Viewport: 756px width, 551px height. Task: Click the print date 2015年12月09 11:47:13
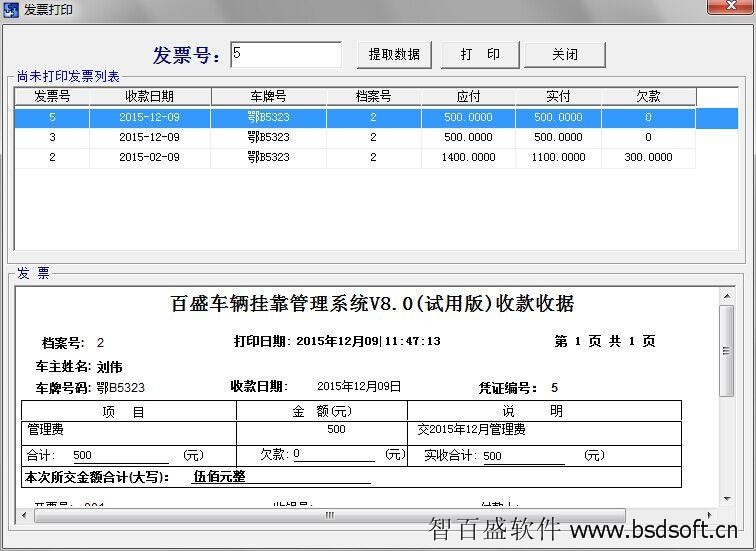click(368, 341)
